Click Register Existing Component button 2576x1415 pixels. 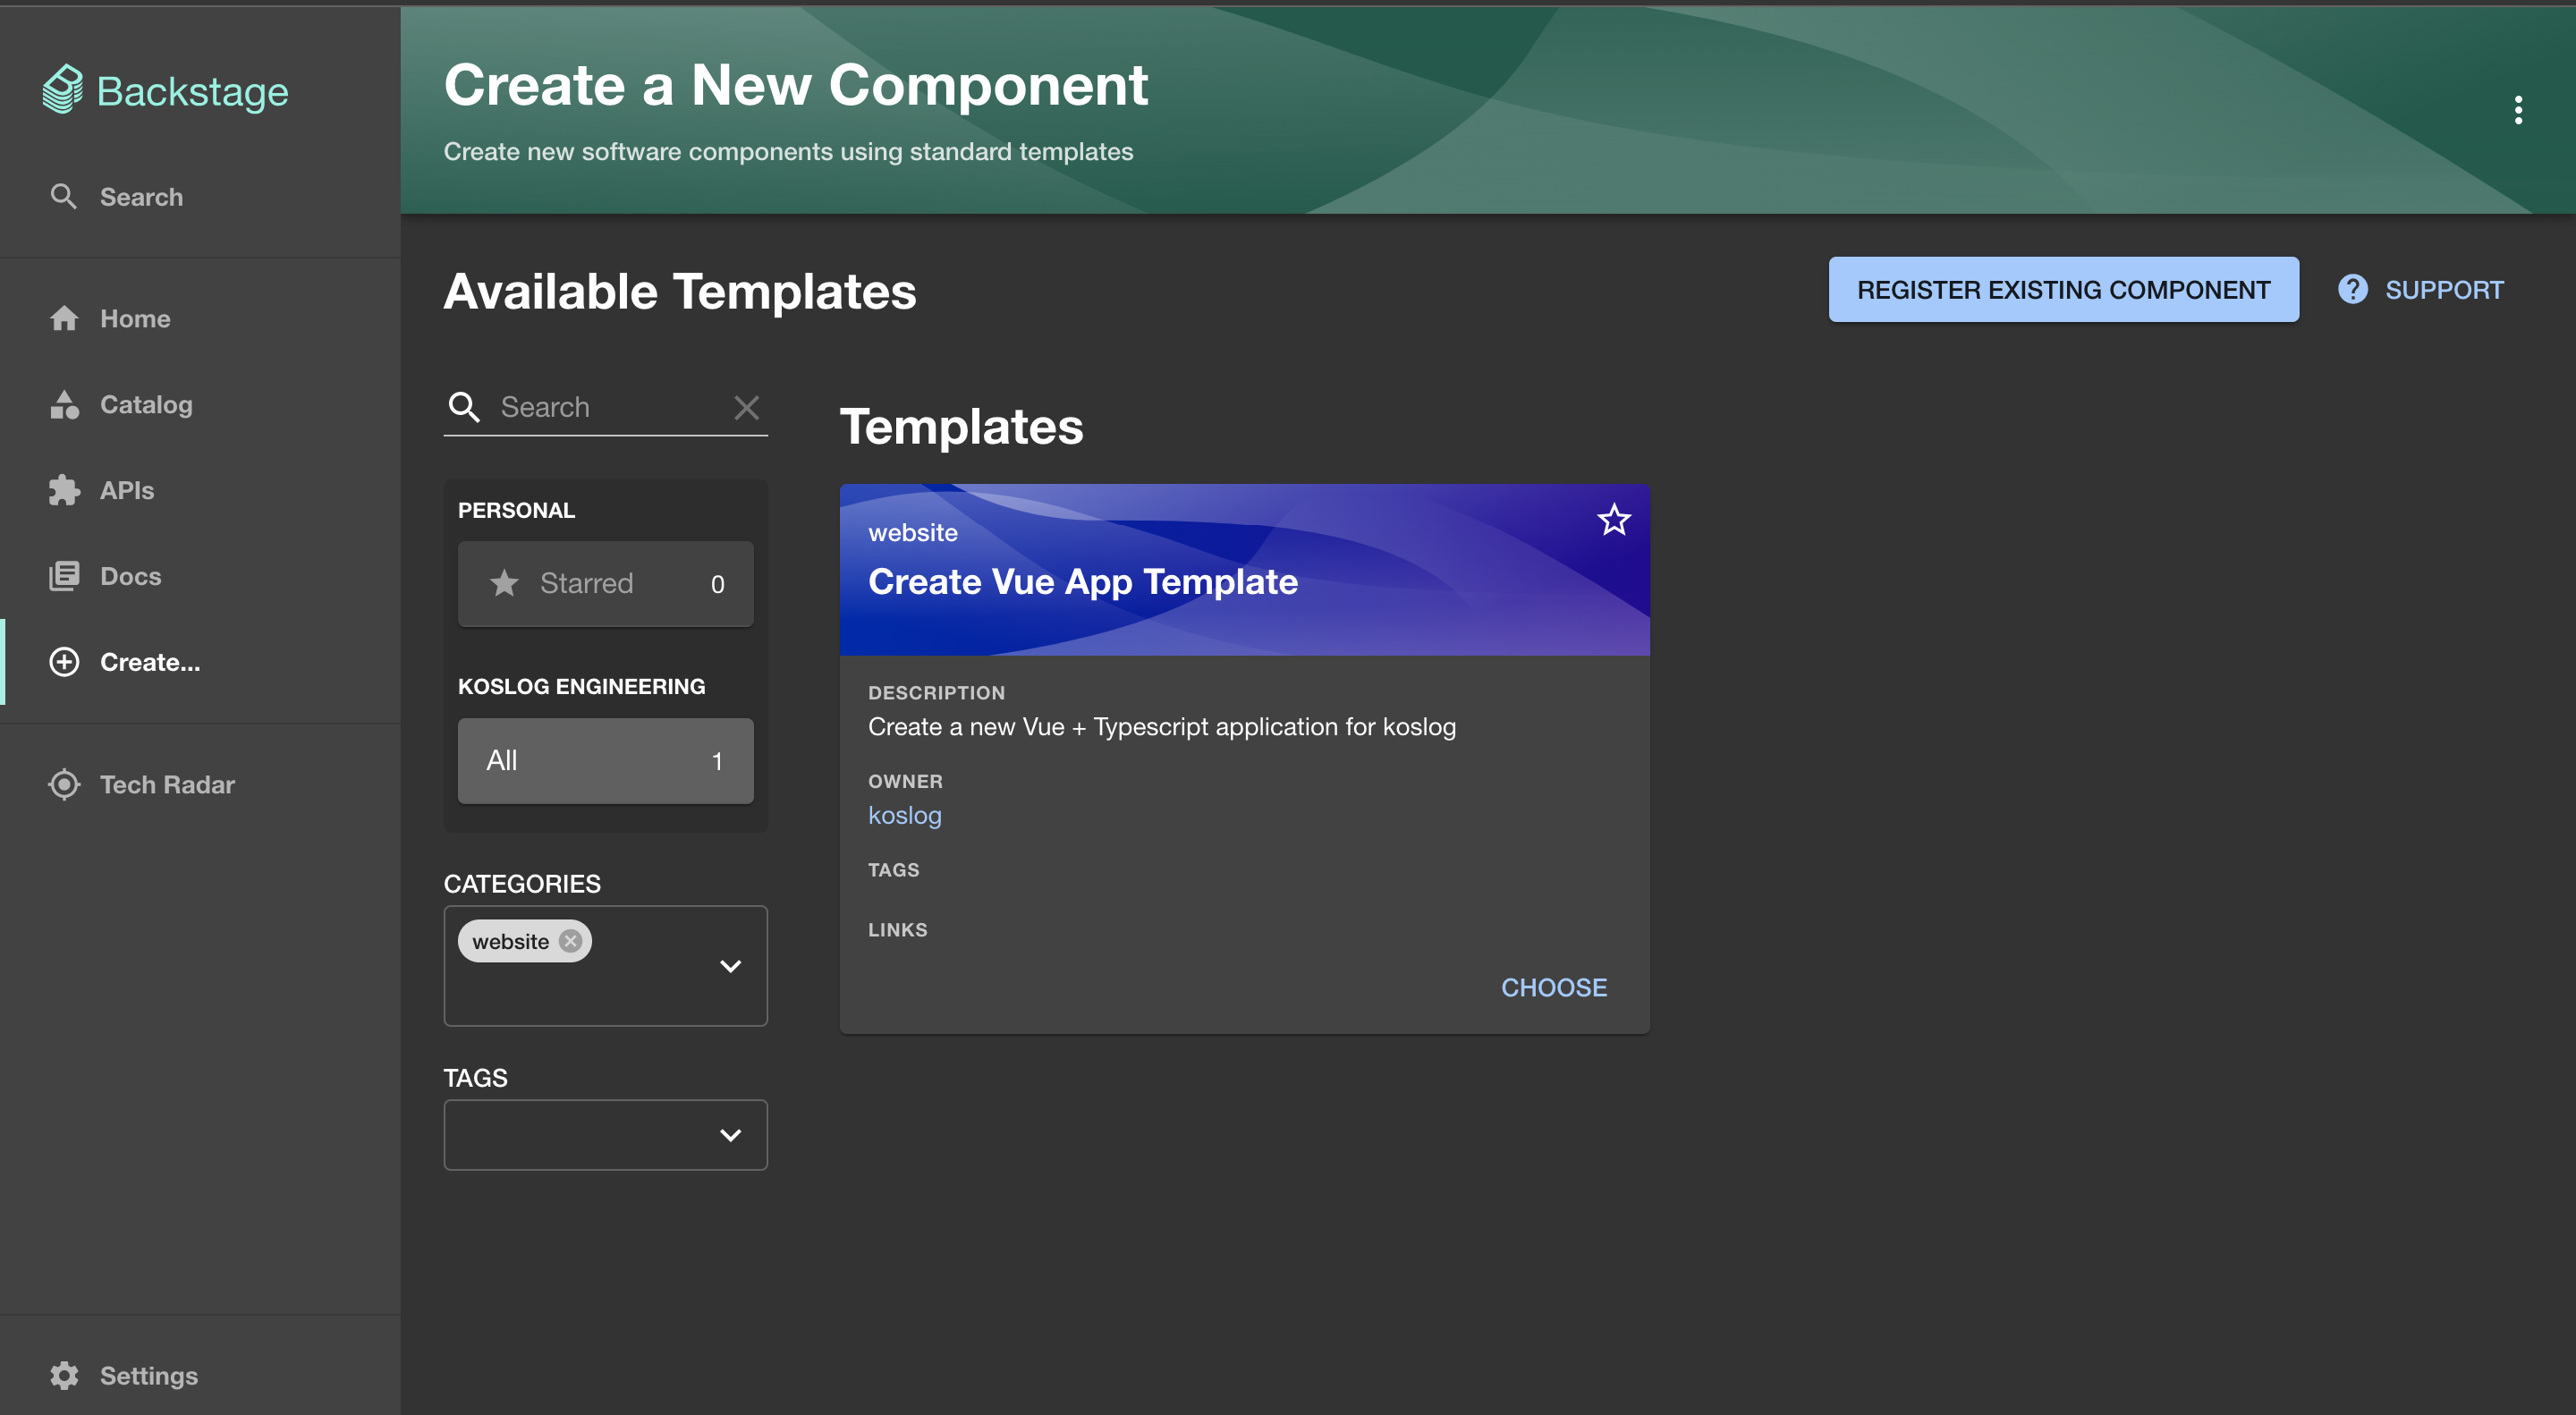pyautogui.click(x=2063, y=289)
